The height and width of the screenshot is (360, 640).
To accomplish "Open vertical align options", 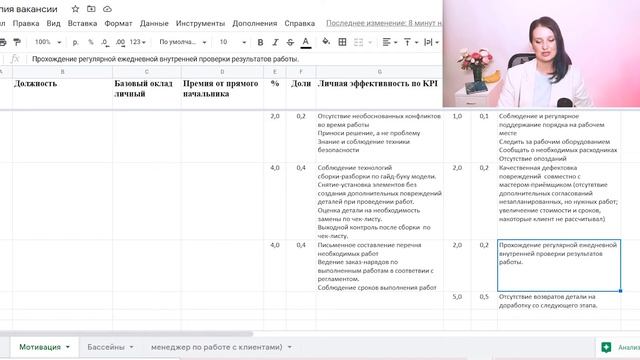I will [x=411, y=42].
